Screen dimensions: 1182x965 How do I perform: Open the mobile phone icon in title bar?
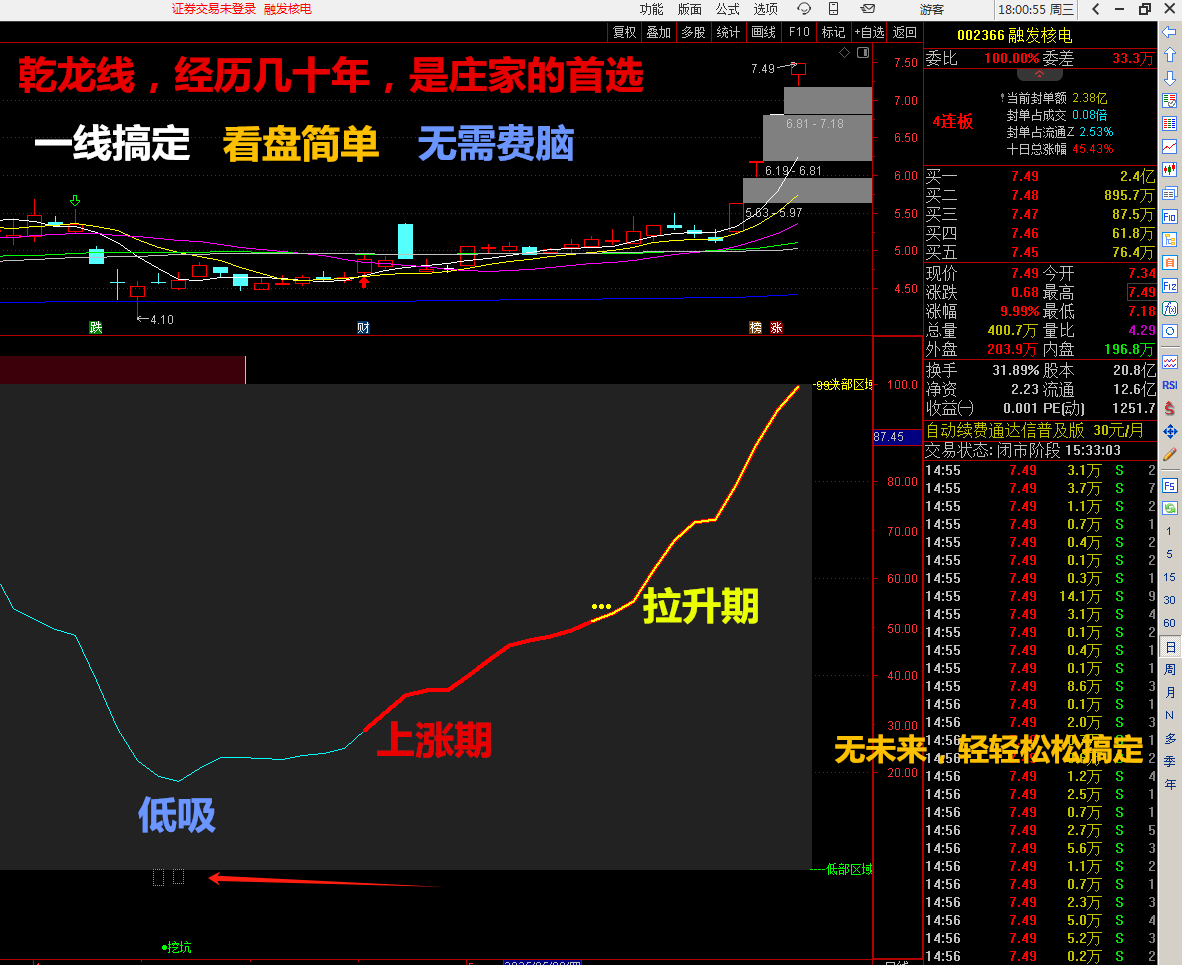coord(834,9)
